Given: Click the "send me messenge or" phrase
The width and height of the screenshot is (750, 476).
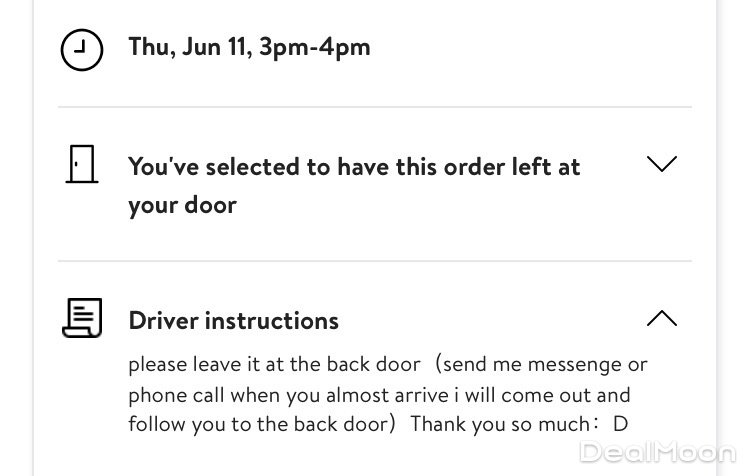Looking at the screenshot, I should coord(544,364).
